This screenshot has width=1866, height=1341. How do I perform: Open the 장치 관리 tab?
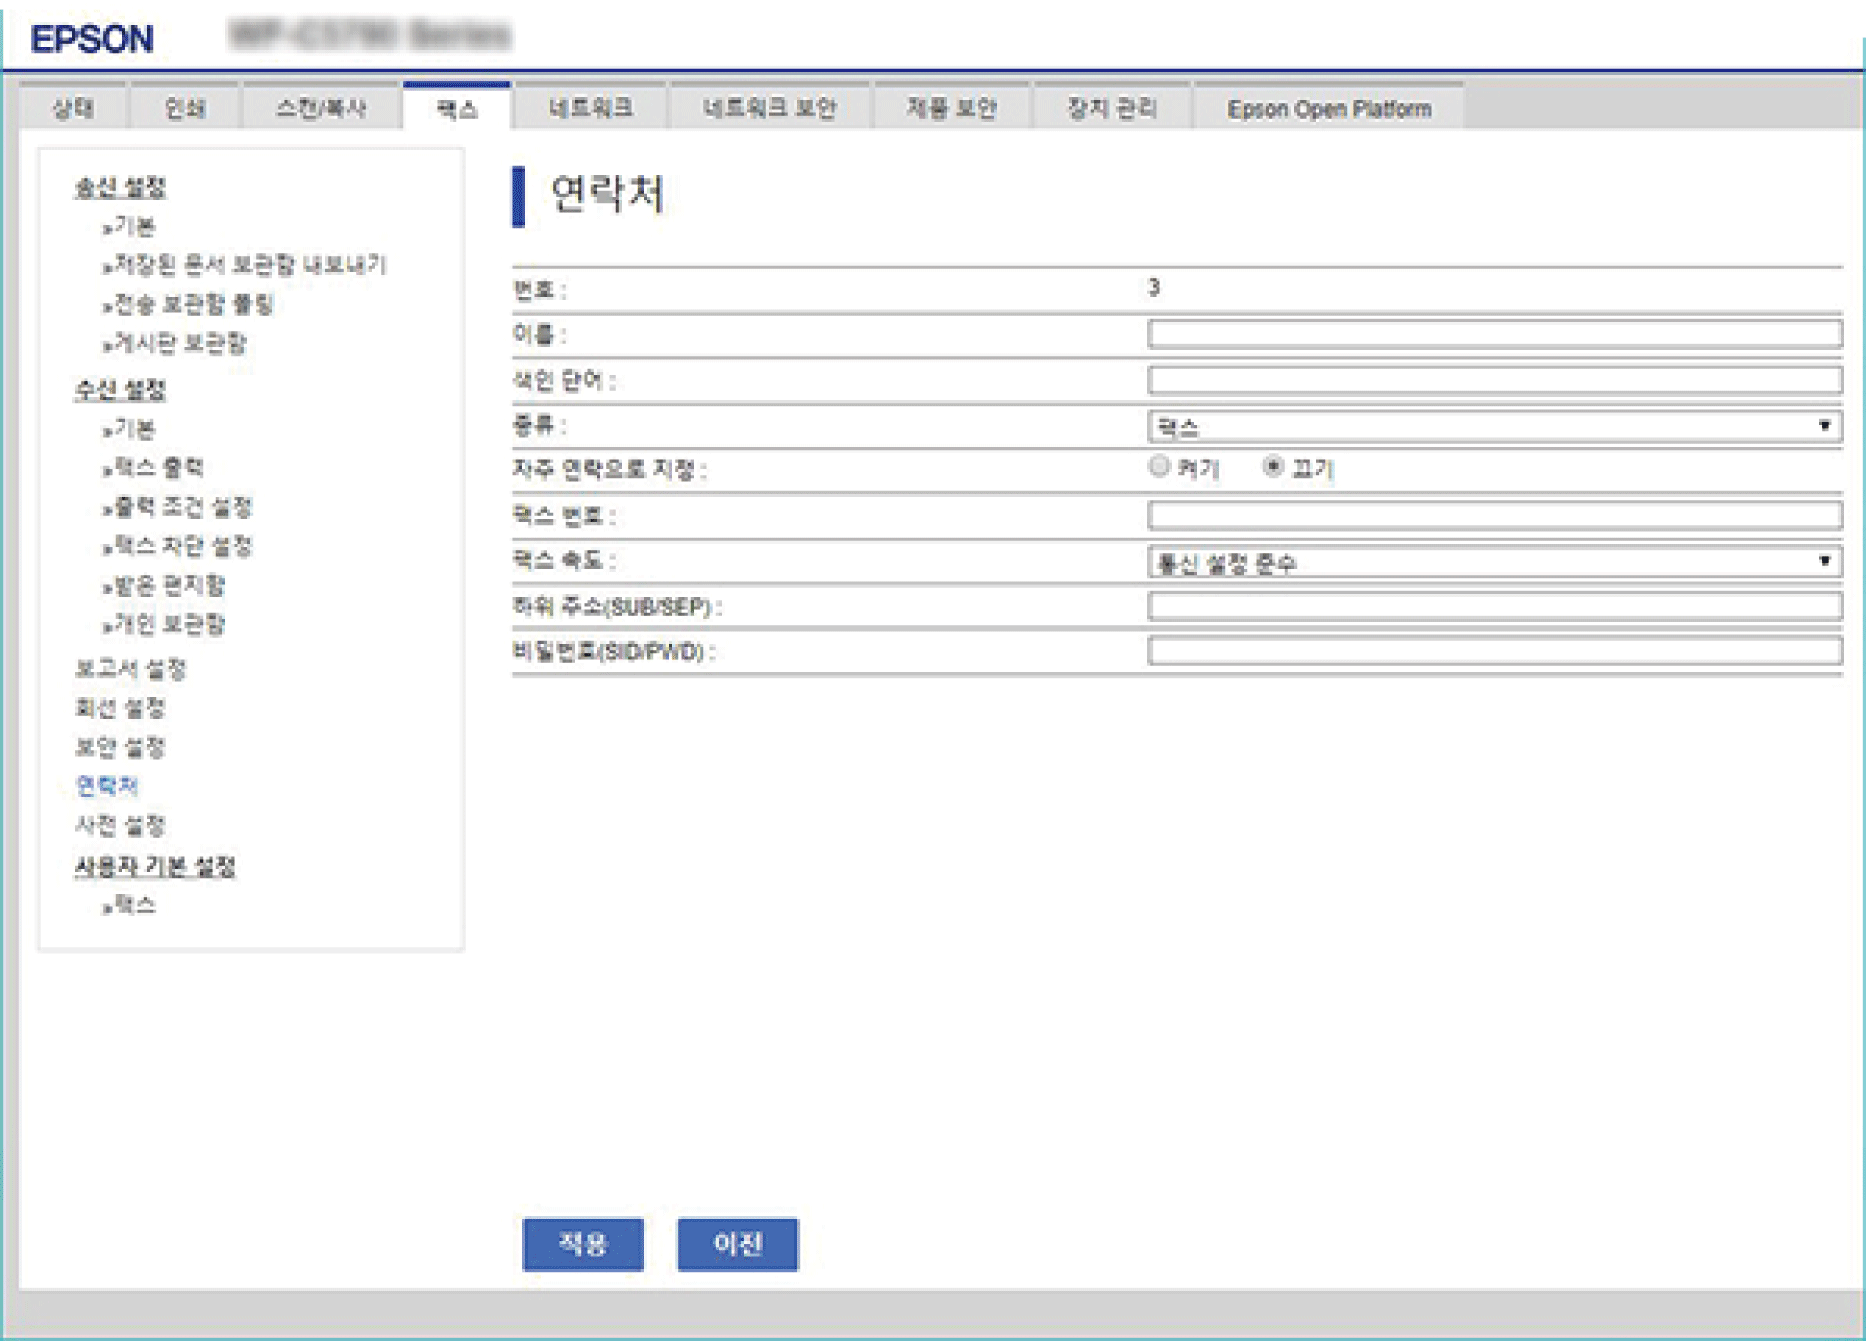[x=1111, y=108]
